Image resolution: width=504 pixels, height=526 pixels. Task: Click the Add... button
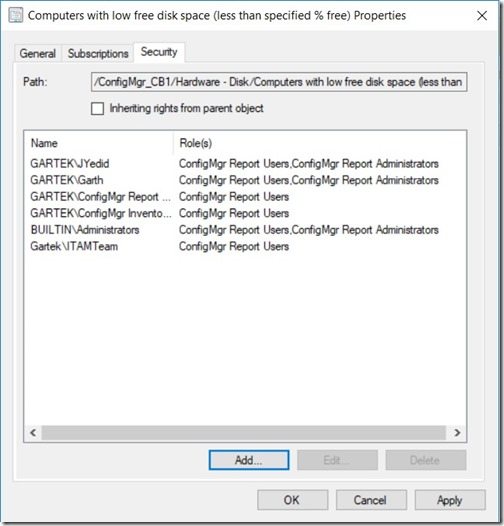(x=249, y=460)
